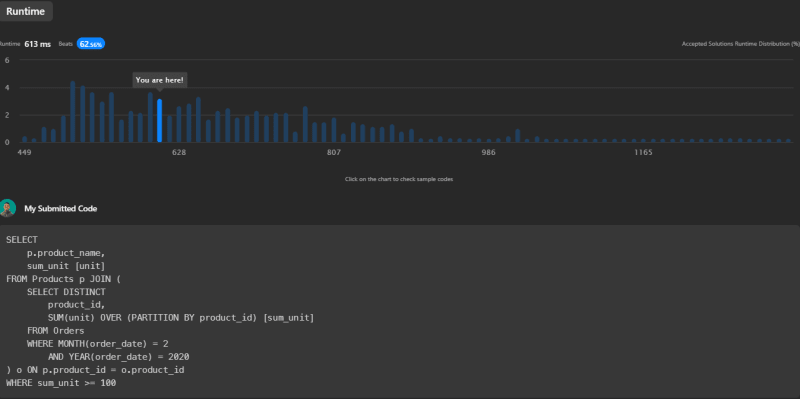The width and height of the screenshot is (800, 399).
Task: Click the 'sum_unit [unit]' code line
Action: point(66,266)
